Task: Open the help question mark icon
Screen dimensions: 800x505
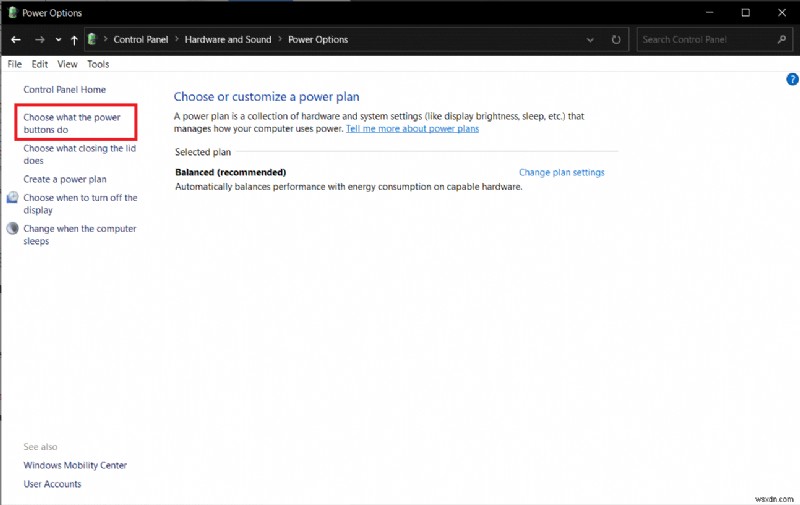Action: (792, 79)
